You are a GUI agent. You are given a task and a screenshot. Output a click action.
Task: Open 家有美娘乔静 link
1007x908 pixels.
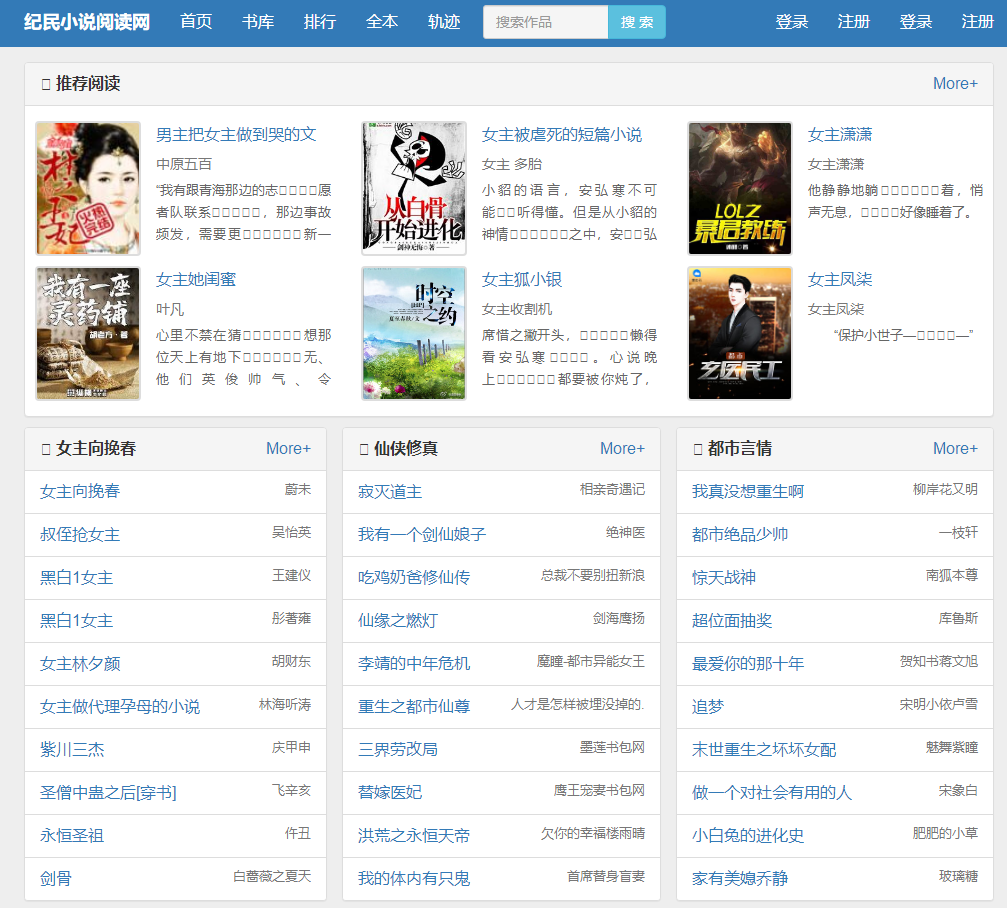click(740, 878)
